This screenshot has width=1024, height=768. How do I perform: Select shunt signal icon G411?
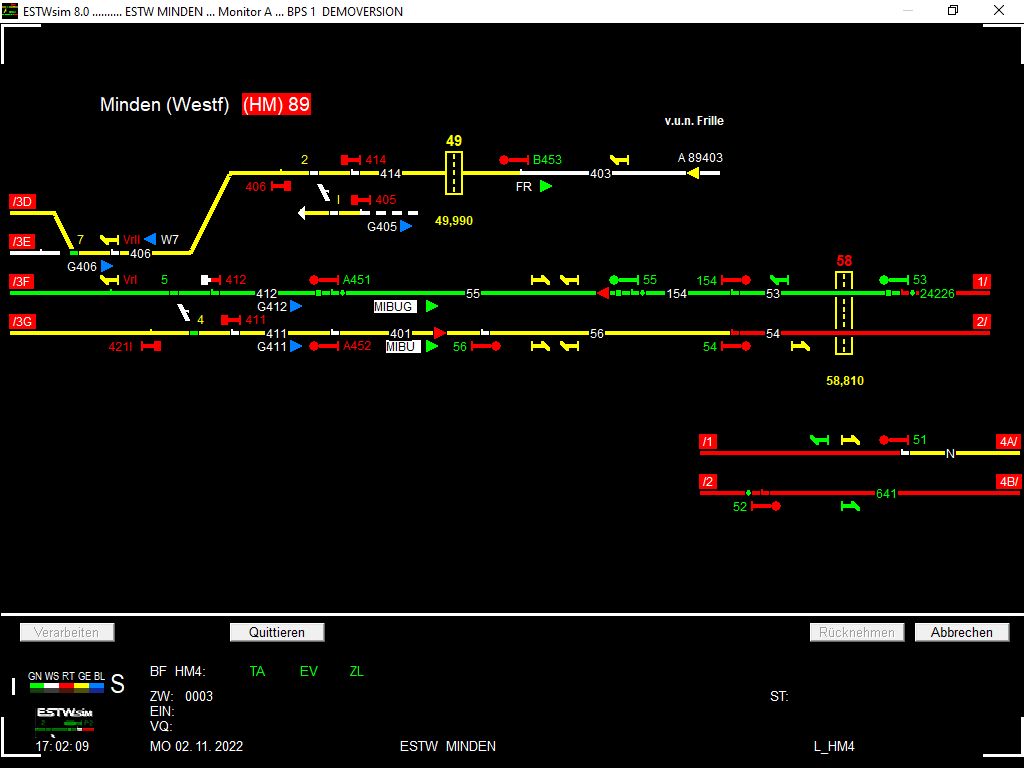(294, 346)
